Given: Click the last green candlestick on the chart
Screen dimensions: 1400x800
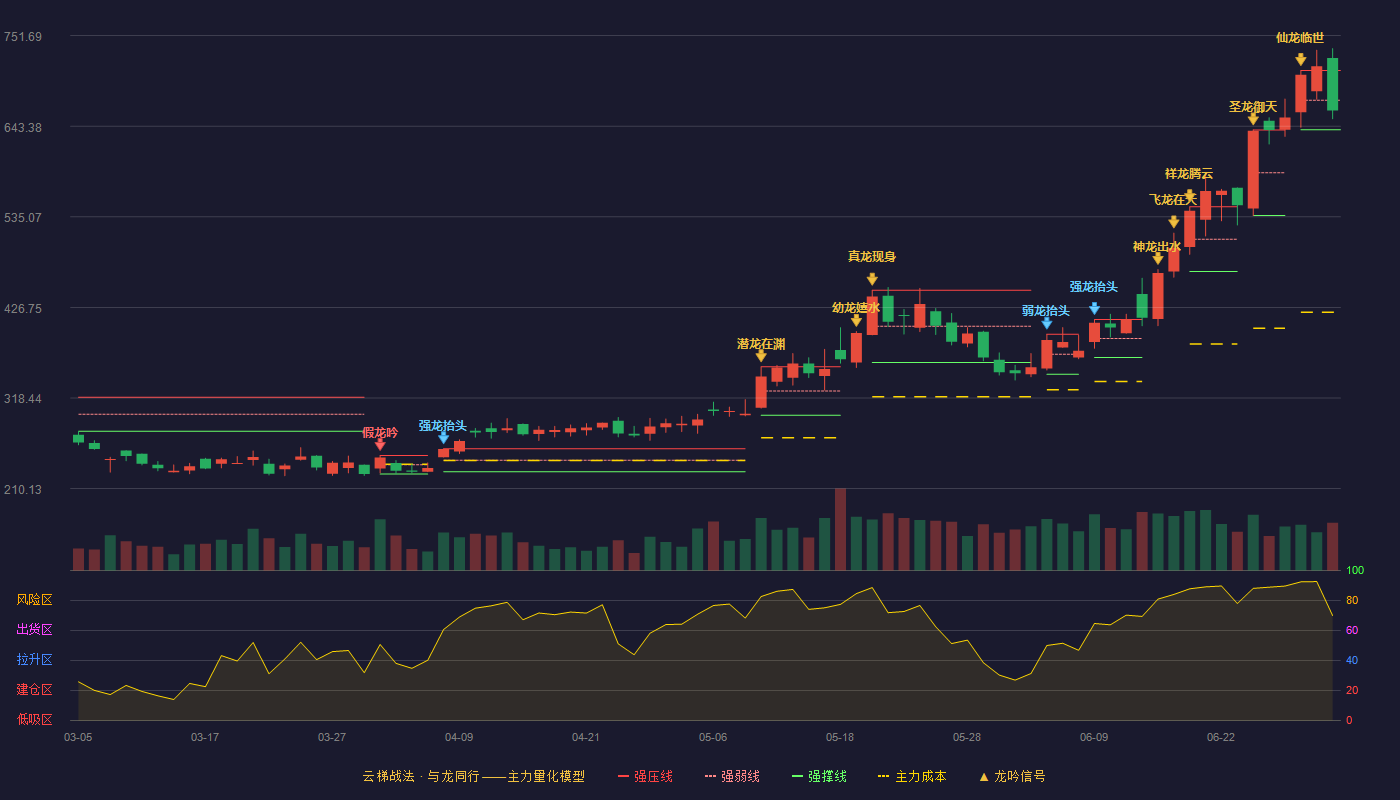Looking at the screenshot, I should [1332, 84].
